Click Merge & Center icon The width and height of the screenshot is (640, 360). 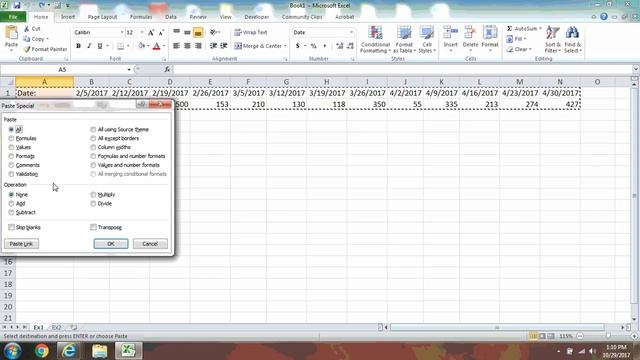(x=238, y=46)
